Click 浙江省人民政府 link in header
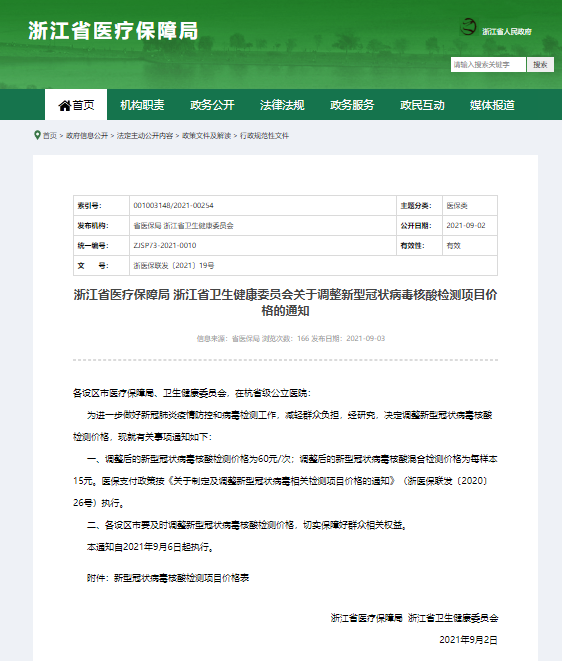 click(x=507, y=32)
